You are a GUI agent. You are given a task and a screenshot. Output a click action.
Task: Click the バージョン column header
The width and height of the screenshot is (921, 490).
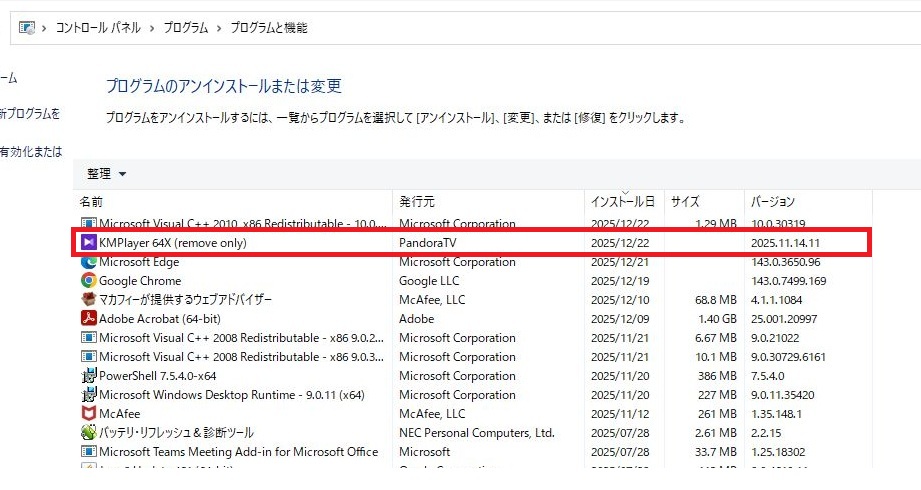773,202
